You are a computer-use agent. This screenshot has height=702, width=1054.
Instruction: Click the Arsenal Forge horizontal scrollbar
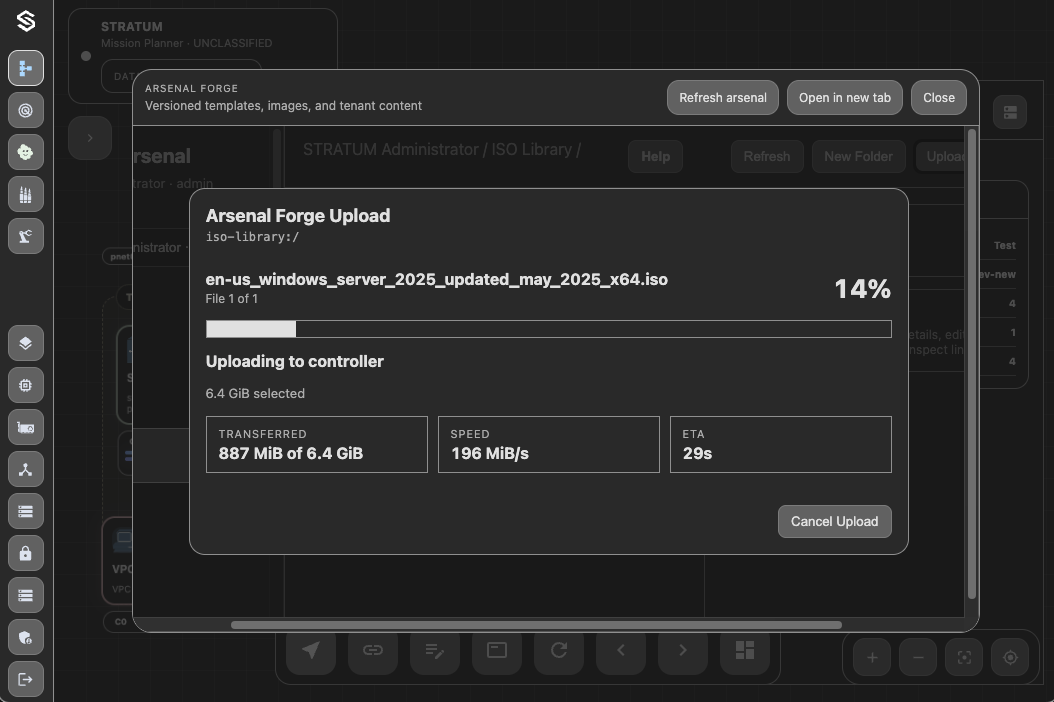536,625
